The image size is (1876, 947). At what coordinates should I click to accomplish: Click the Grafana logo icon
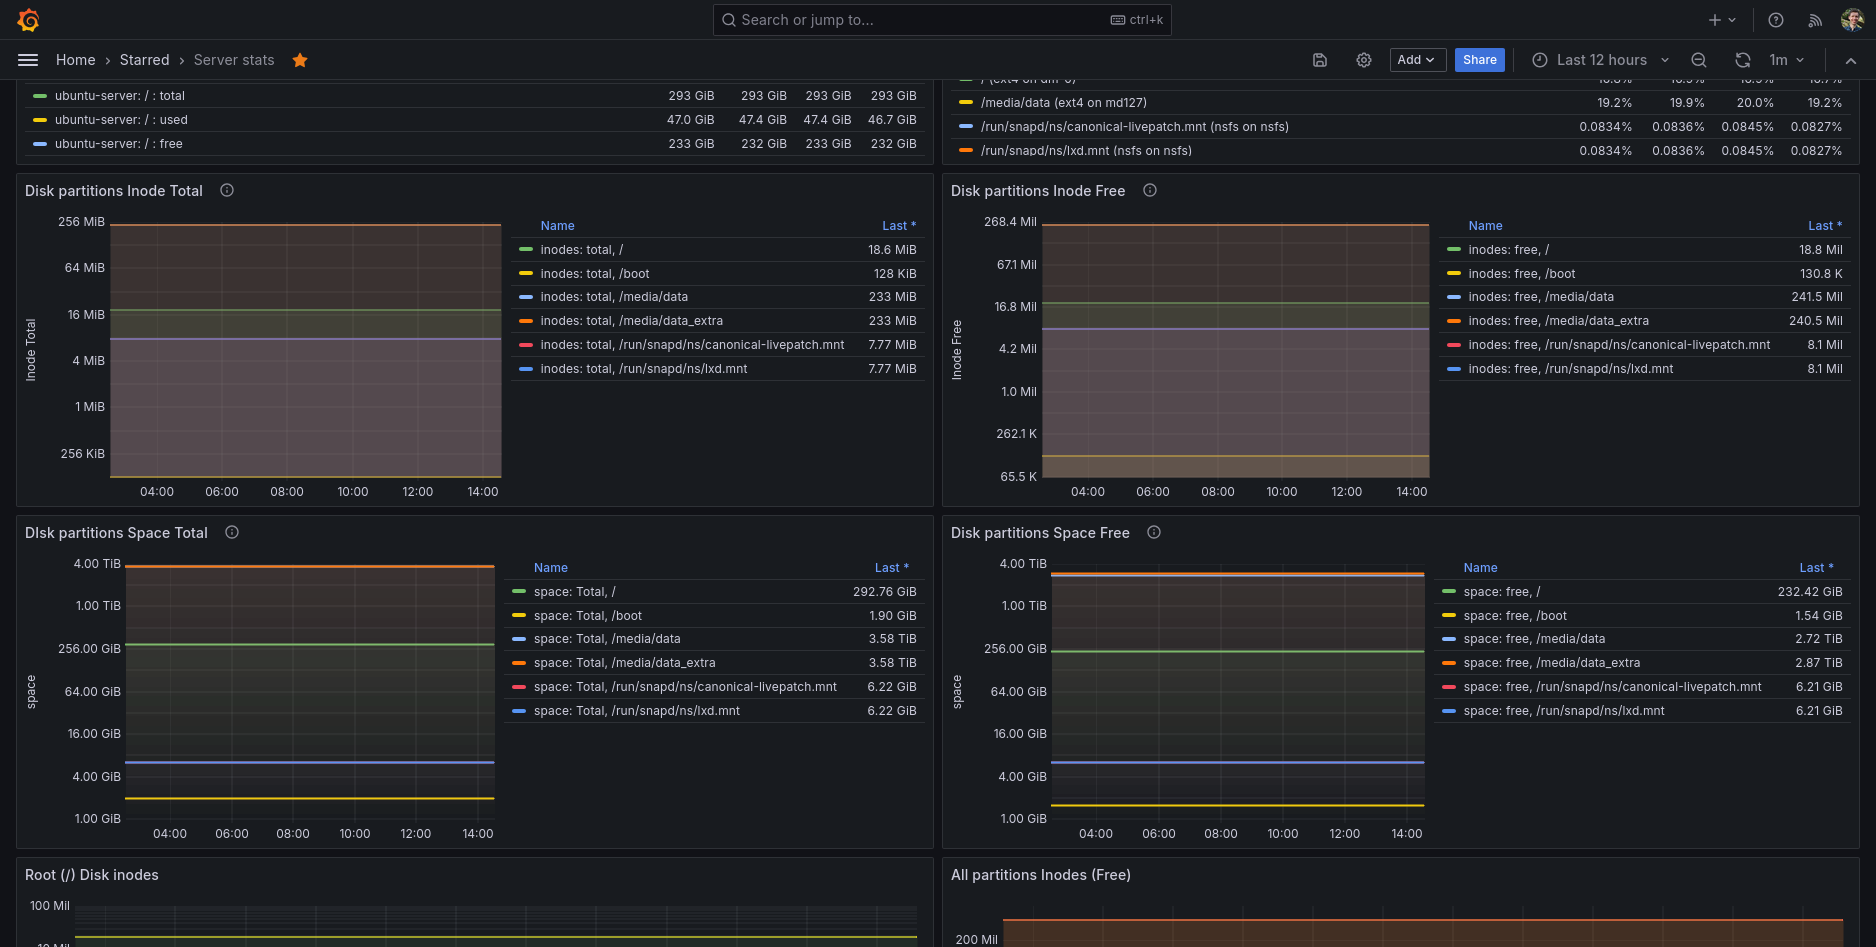pyautogui.click(x=28, y=20)
